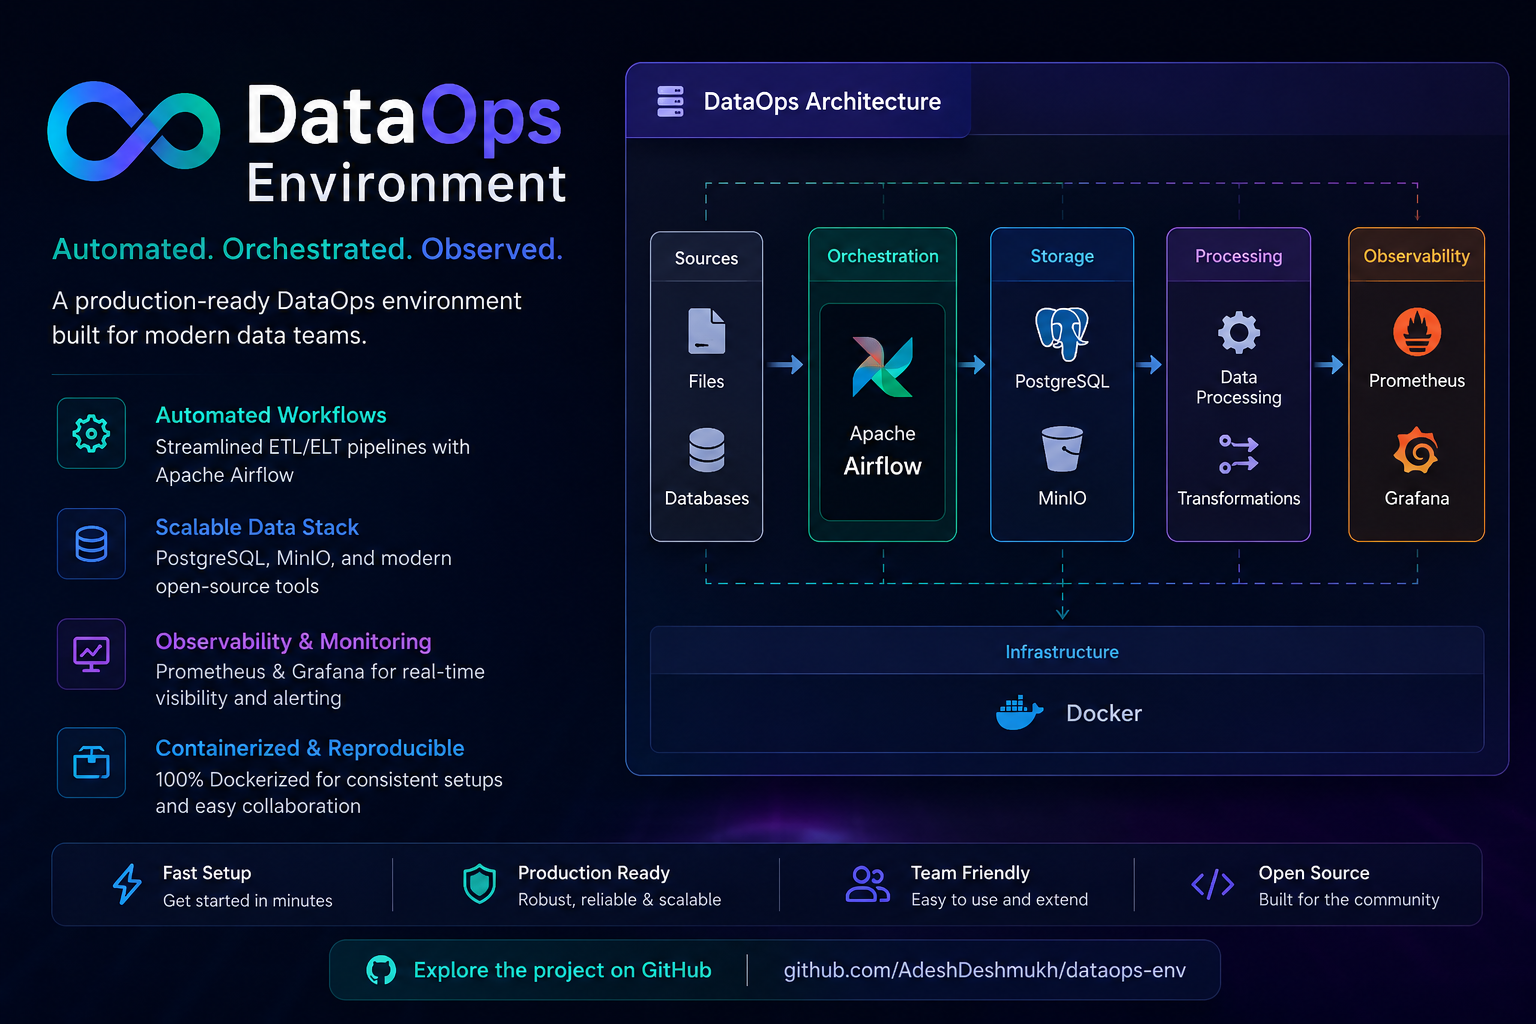
Task: Click the 'Transformations' label
Action: tap(1238, 498)
